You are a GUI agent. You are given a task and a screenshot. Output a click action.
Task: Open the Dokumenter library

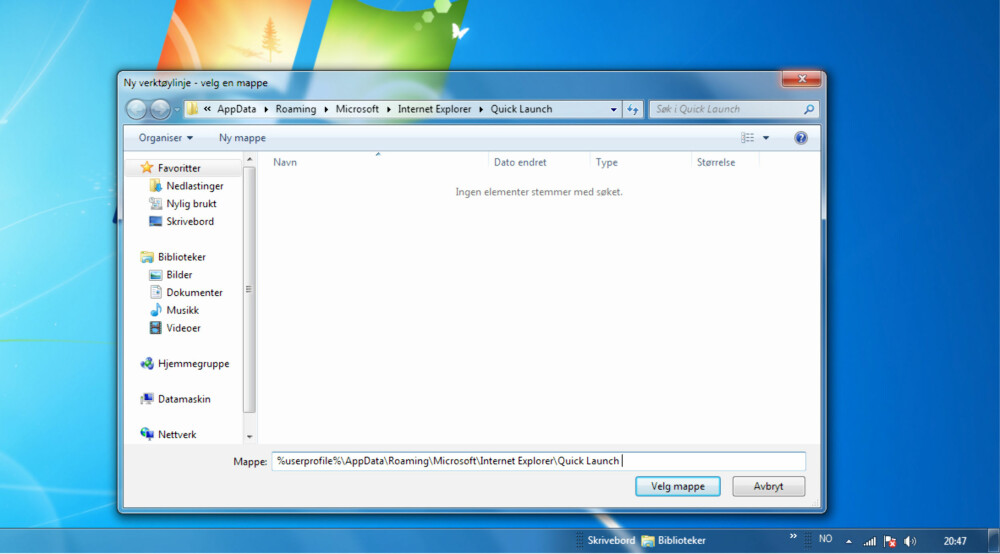coord(195,293)
